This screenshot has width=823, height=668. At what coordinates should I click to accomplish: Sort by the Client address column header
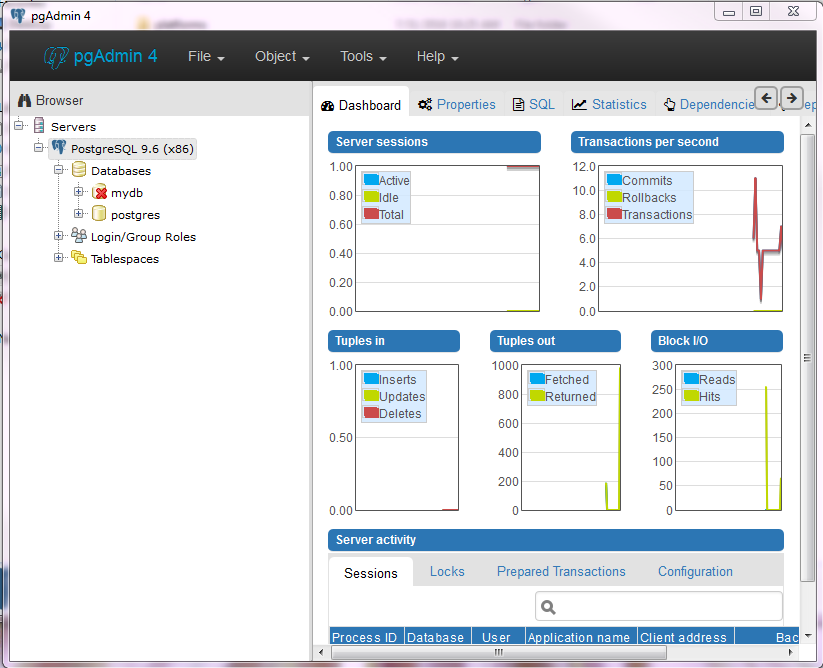pyautogui.click(x=686, y=637)
